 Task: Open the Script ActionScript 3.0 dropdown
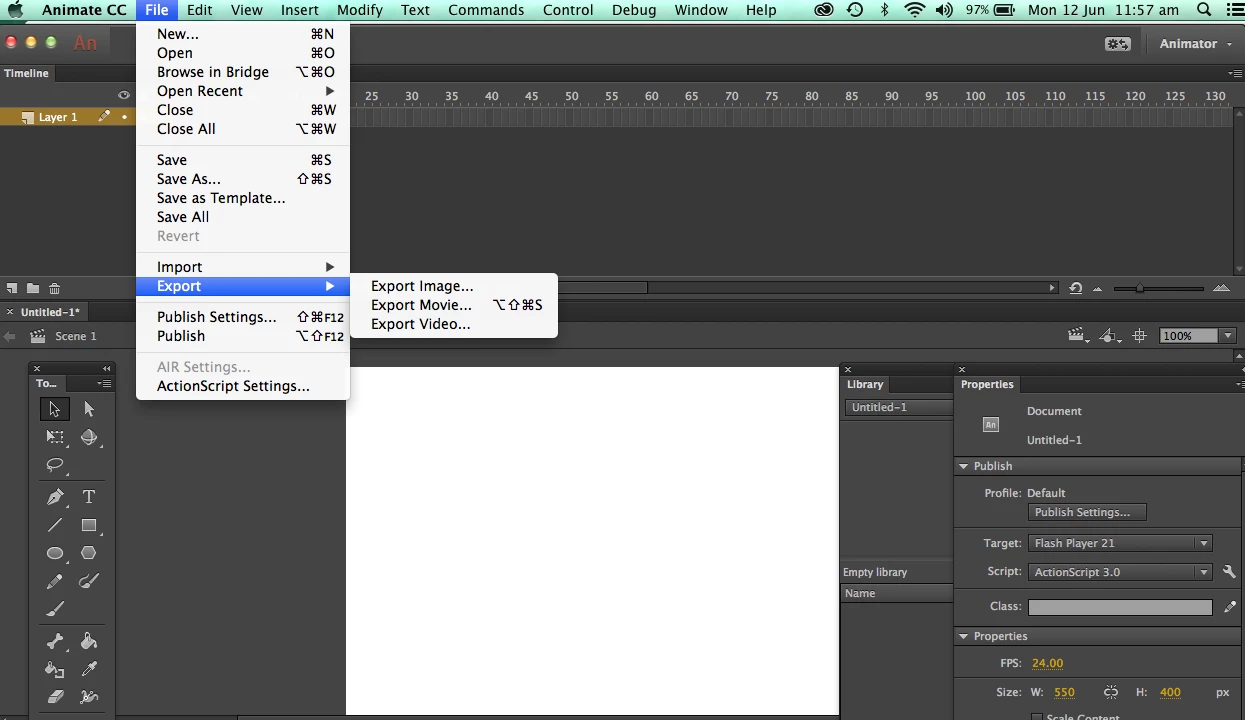click(1120, 572)
